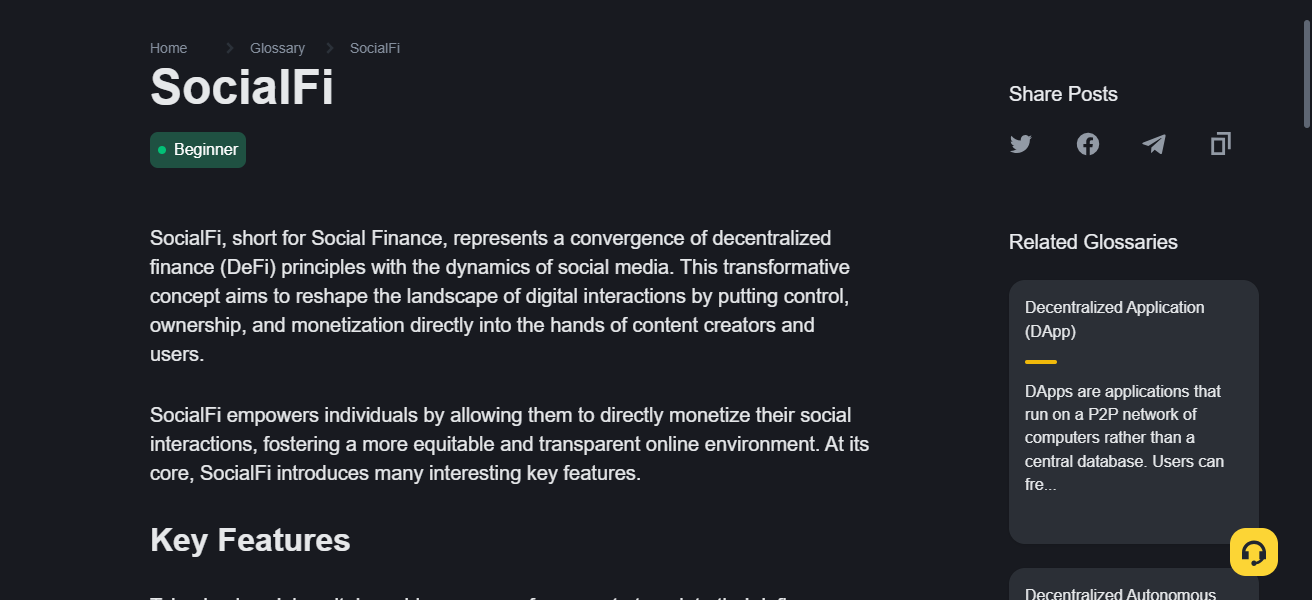Share the article on Twitter
Viewport: 1312px width, 600px height.
coord(1020,144)
